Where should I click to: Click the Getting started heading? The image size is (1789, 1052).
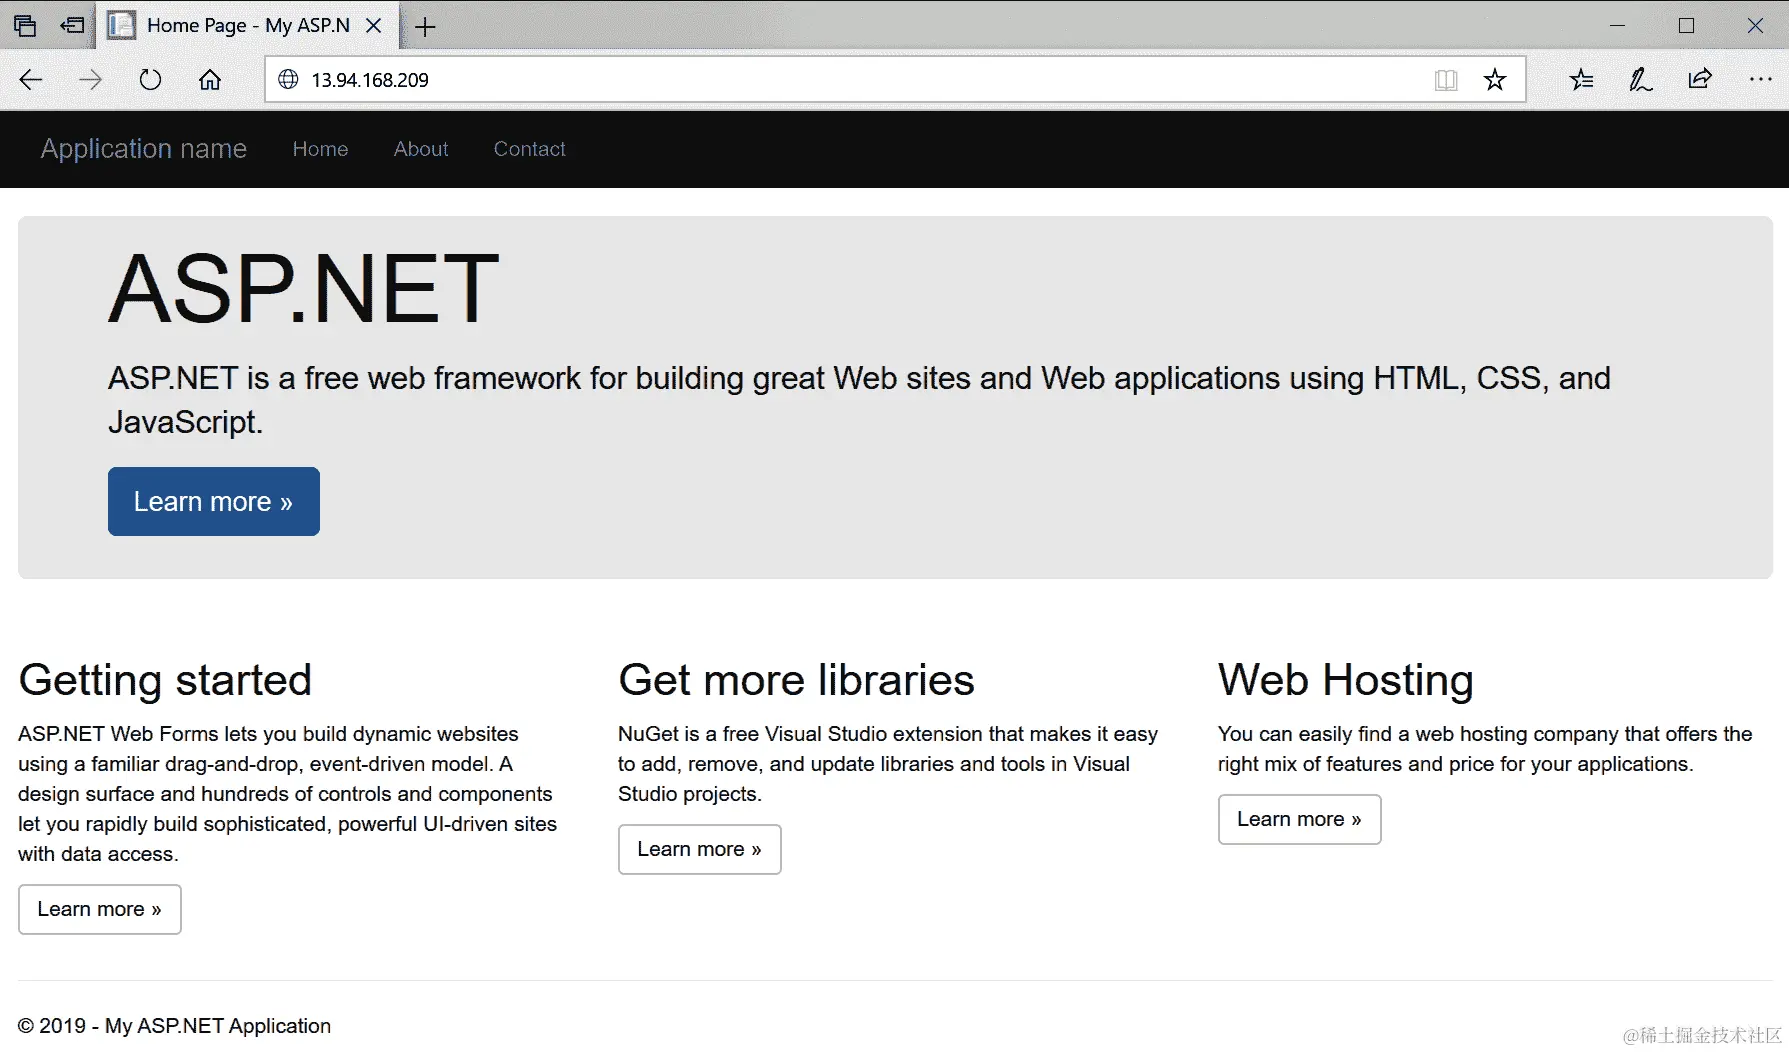165,681
